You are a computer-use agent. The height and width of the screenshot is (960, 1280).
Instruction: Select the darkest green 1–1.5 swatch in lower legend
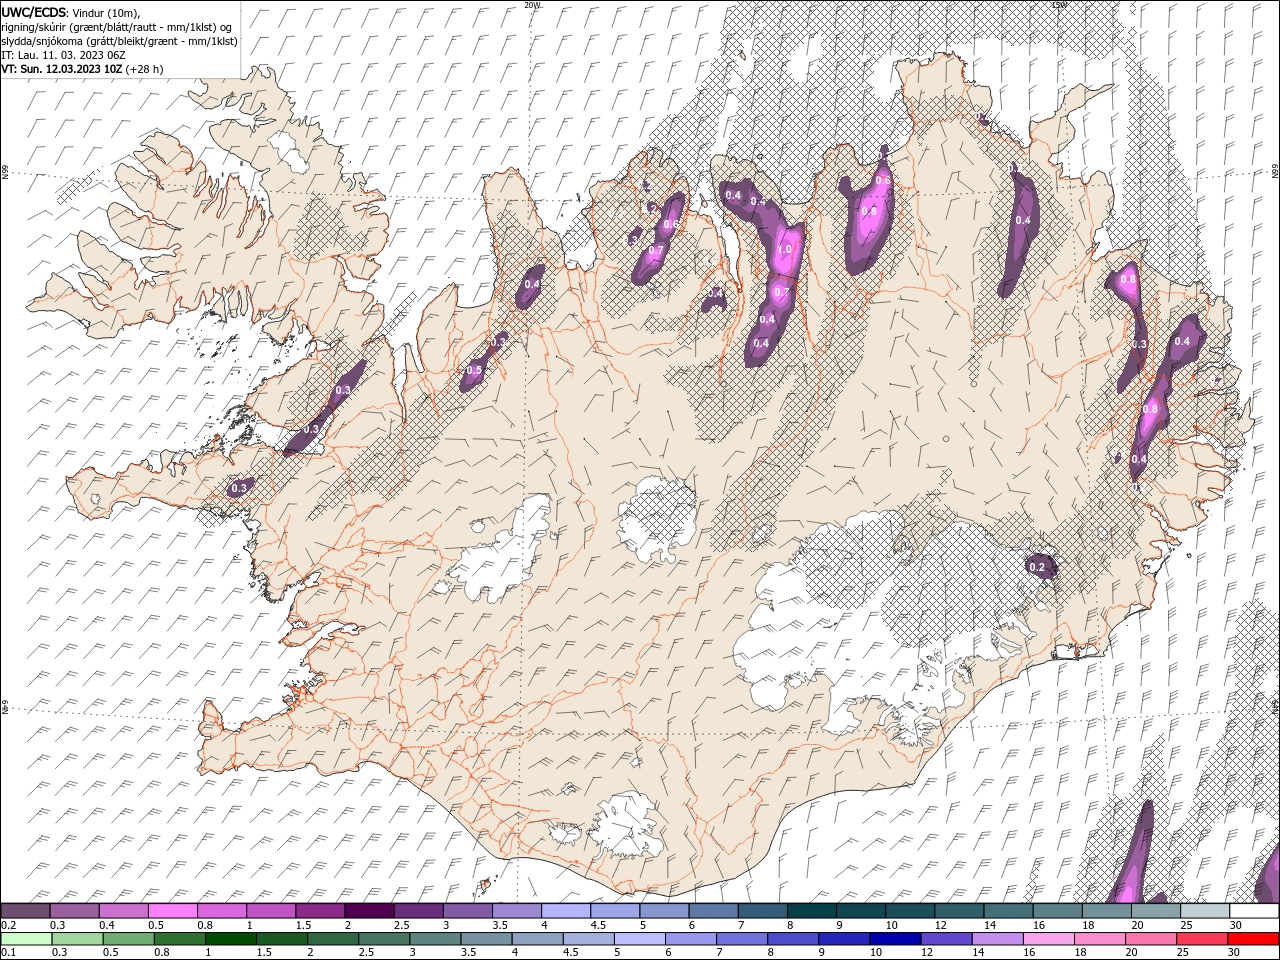(231, 939)
